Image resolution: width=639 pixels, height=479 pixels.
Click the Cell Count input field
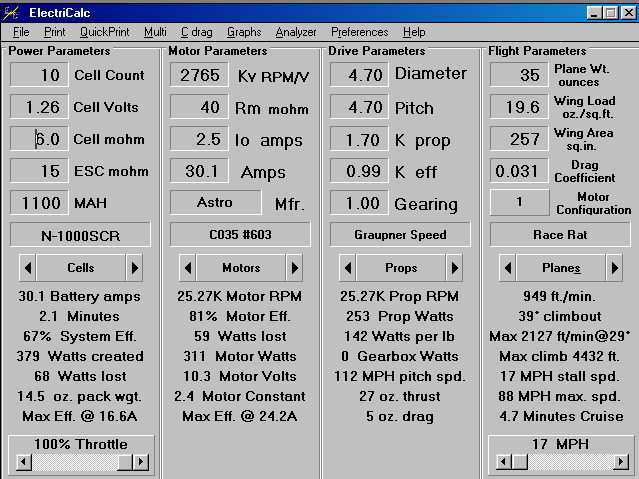[40, 75]
